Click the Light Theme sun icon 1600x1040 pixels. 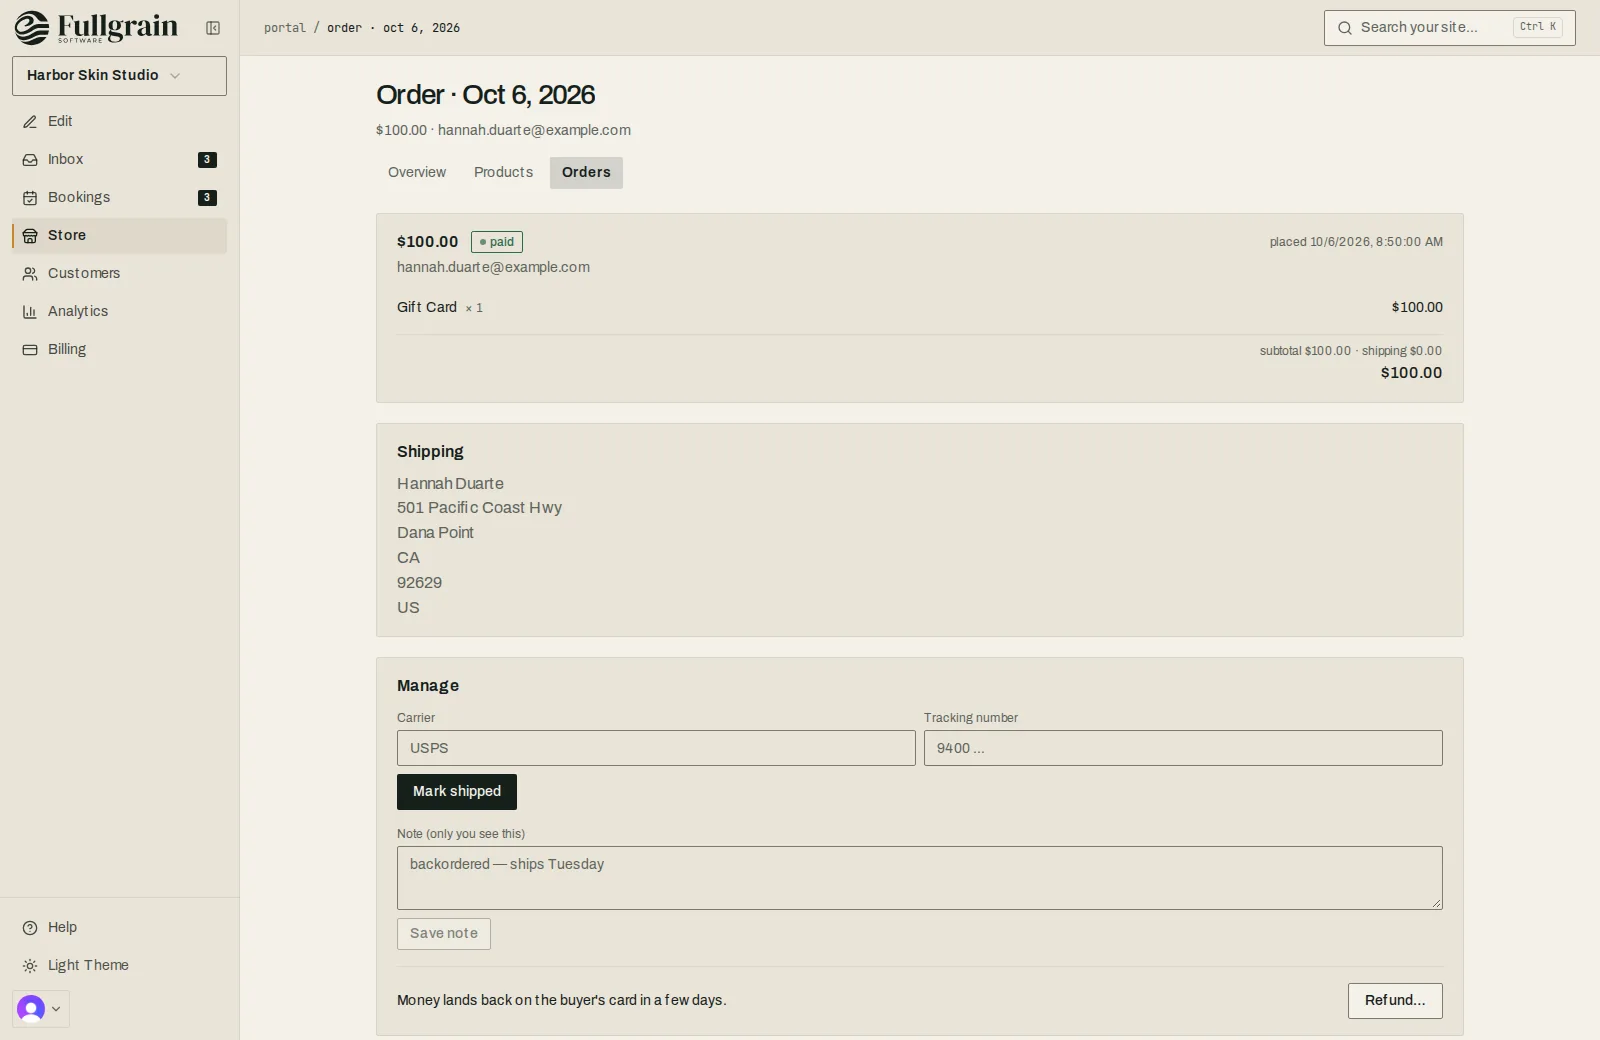coord(30,966)
